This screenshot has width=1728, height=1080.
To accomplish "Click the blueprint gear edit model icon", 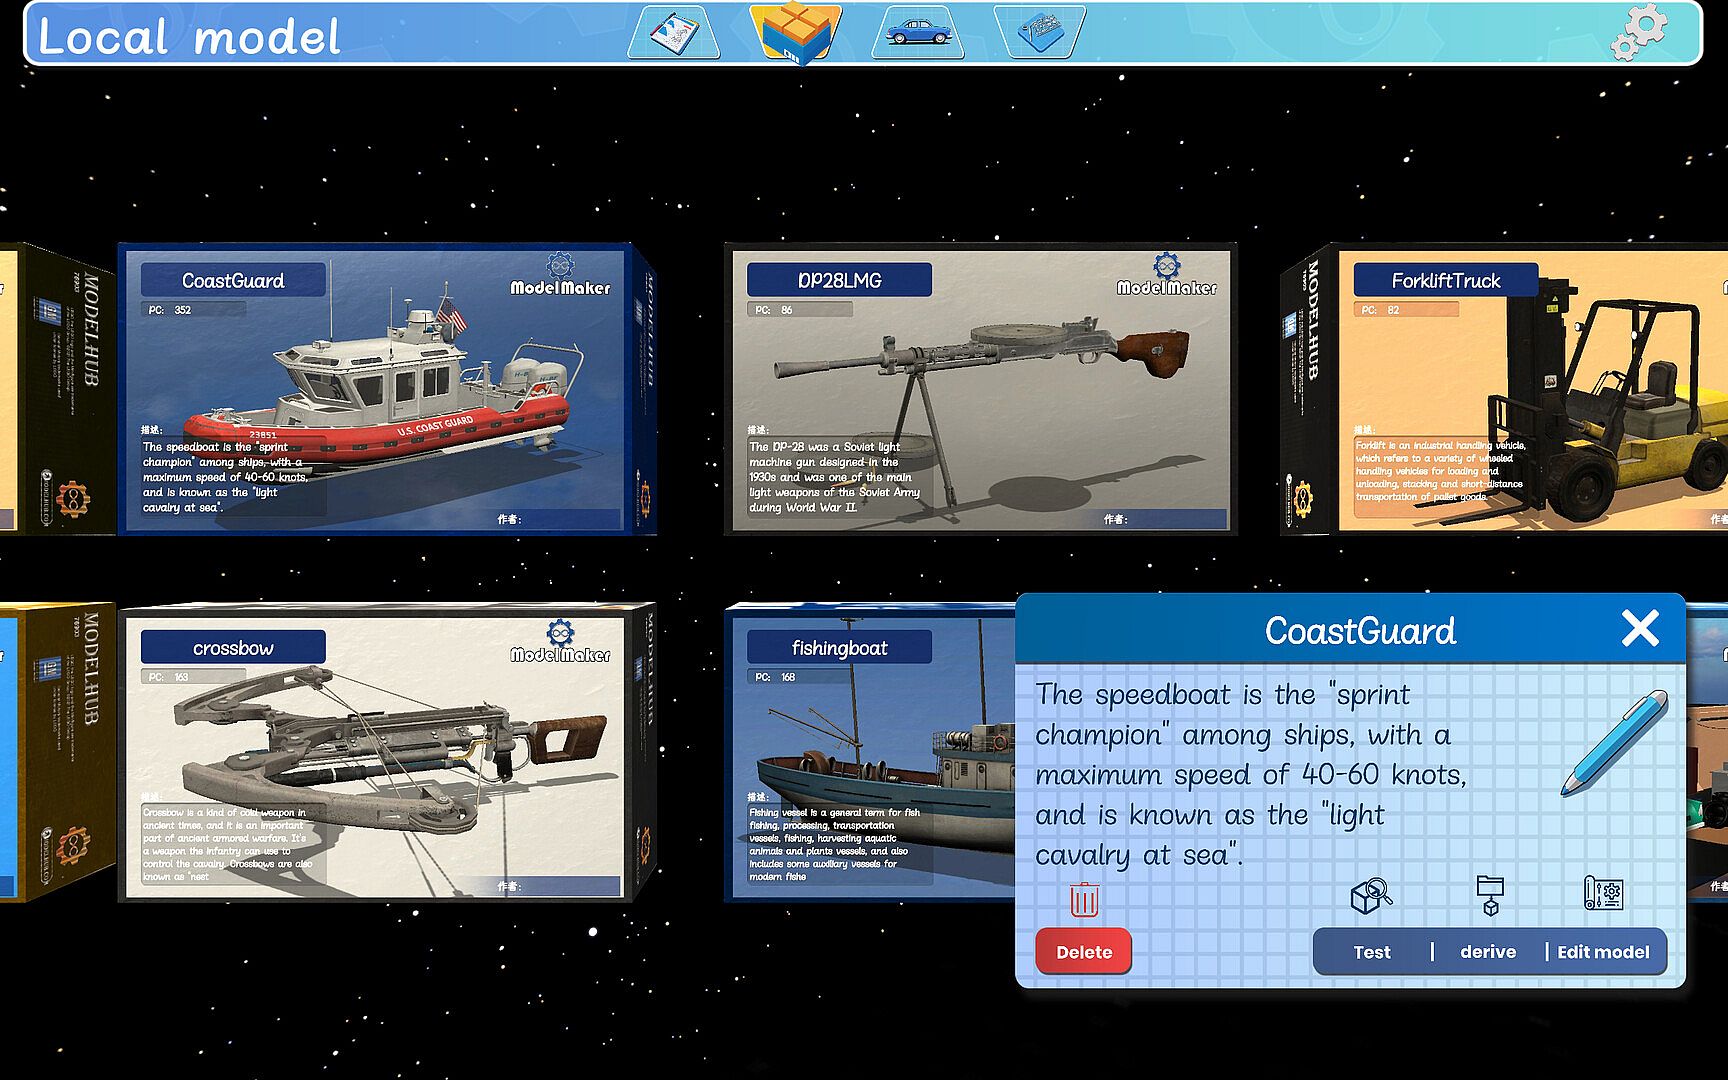I will coord(1603,893).
